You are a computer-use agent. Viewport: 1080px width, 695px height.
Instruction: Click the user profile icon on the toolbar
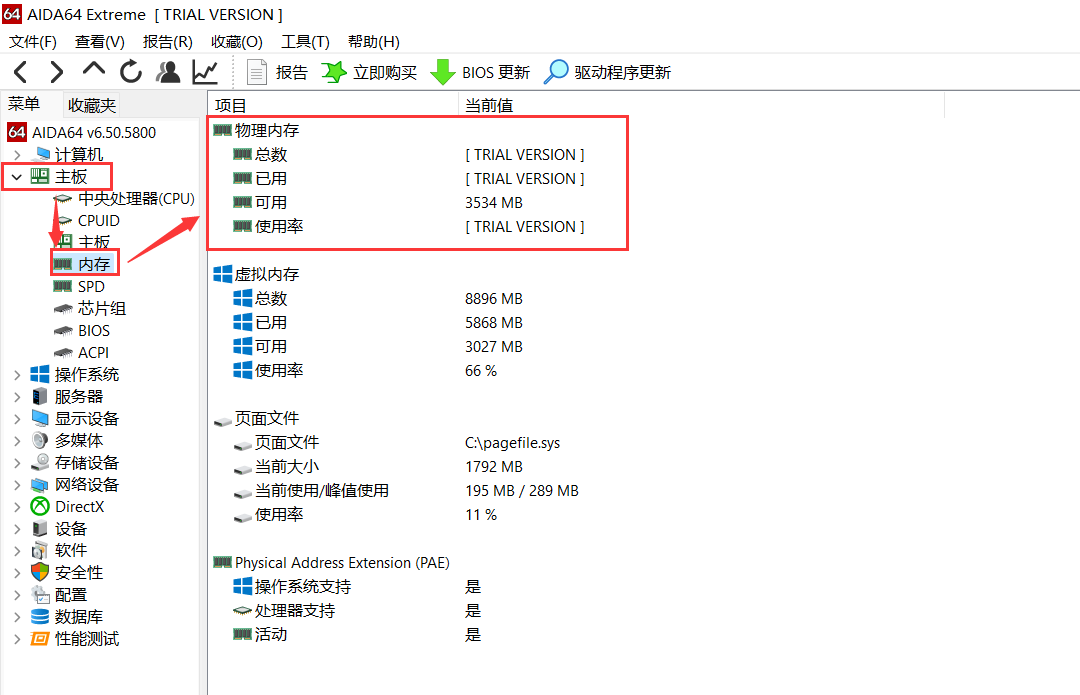coord(168,71)
